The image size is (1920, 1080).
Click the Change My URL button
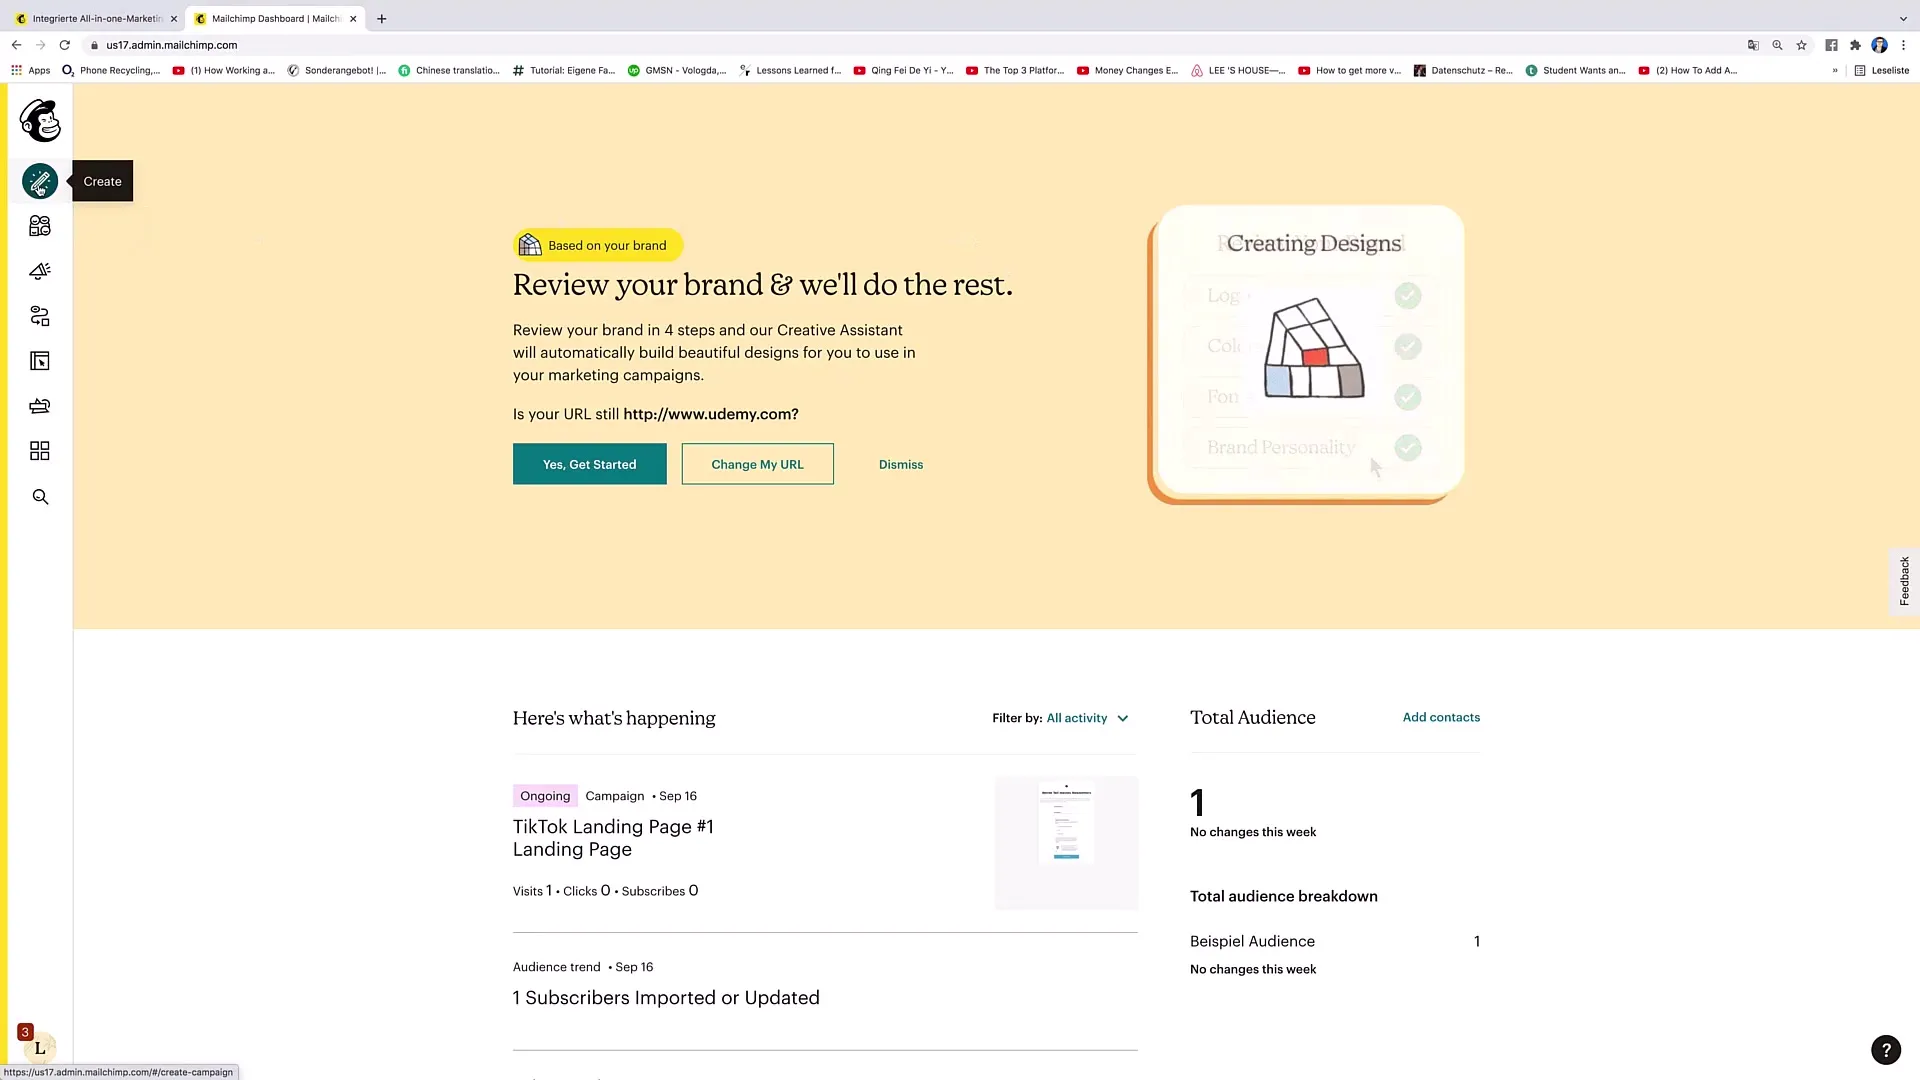[757, 464]
